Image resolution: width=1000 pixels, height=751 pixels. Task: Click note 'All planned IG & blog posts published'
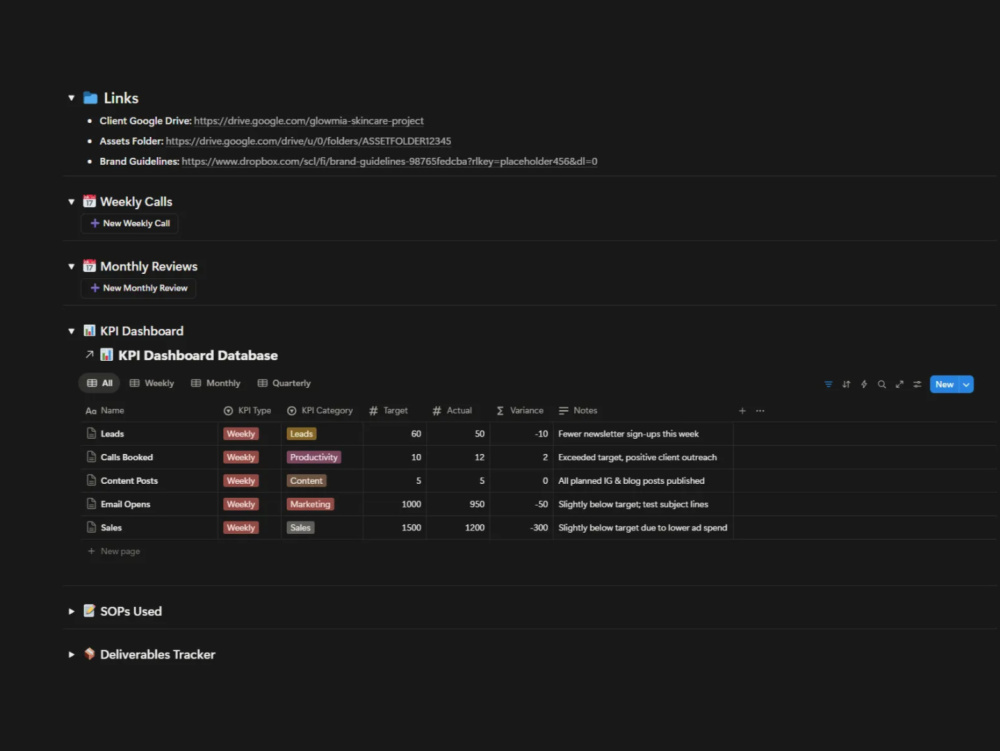pos(631,481)
